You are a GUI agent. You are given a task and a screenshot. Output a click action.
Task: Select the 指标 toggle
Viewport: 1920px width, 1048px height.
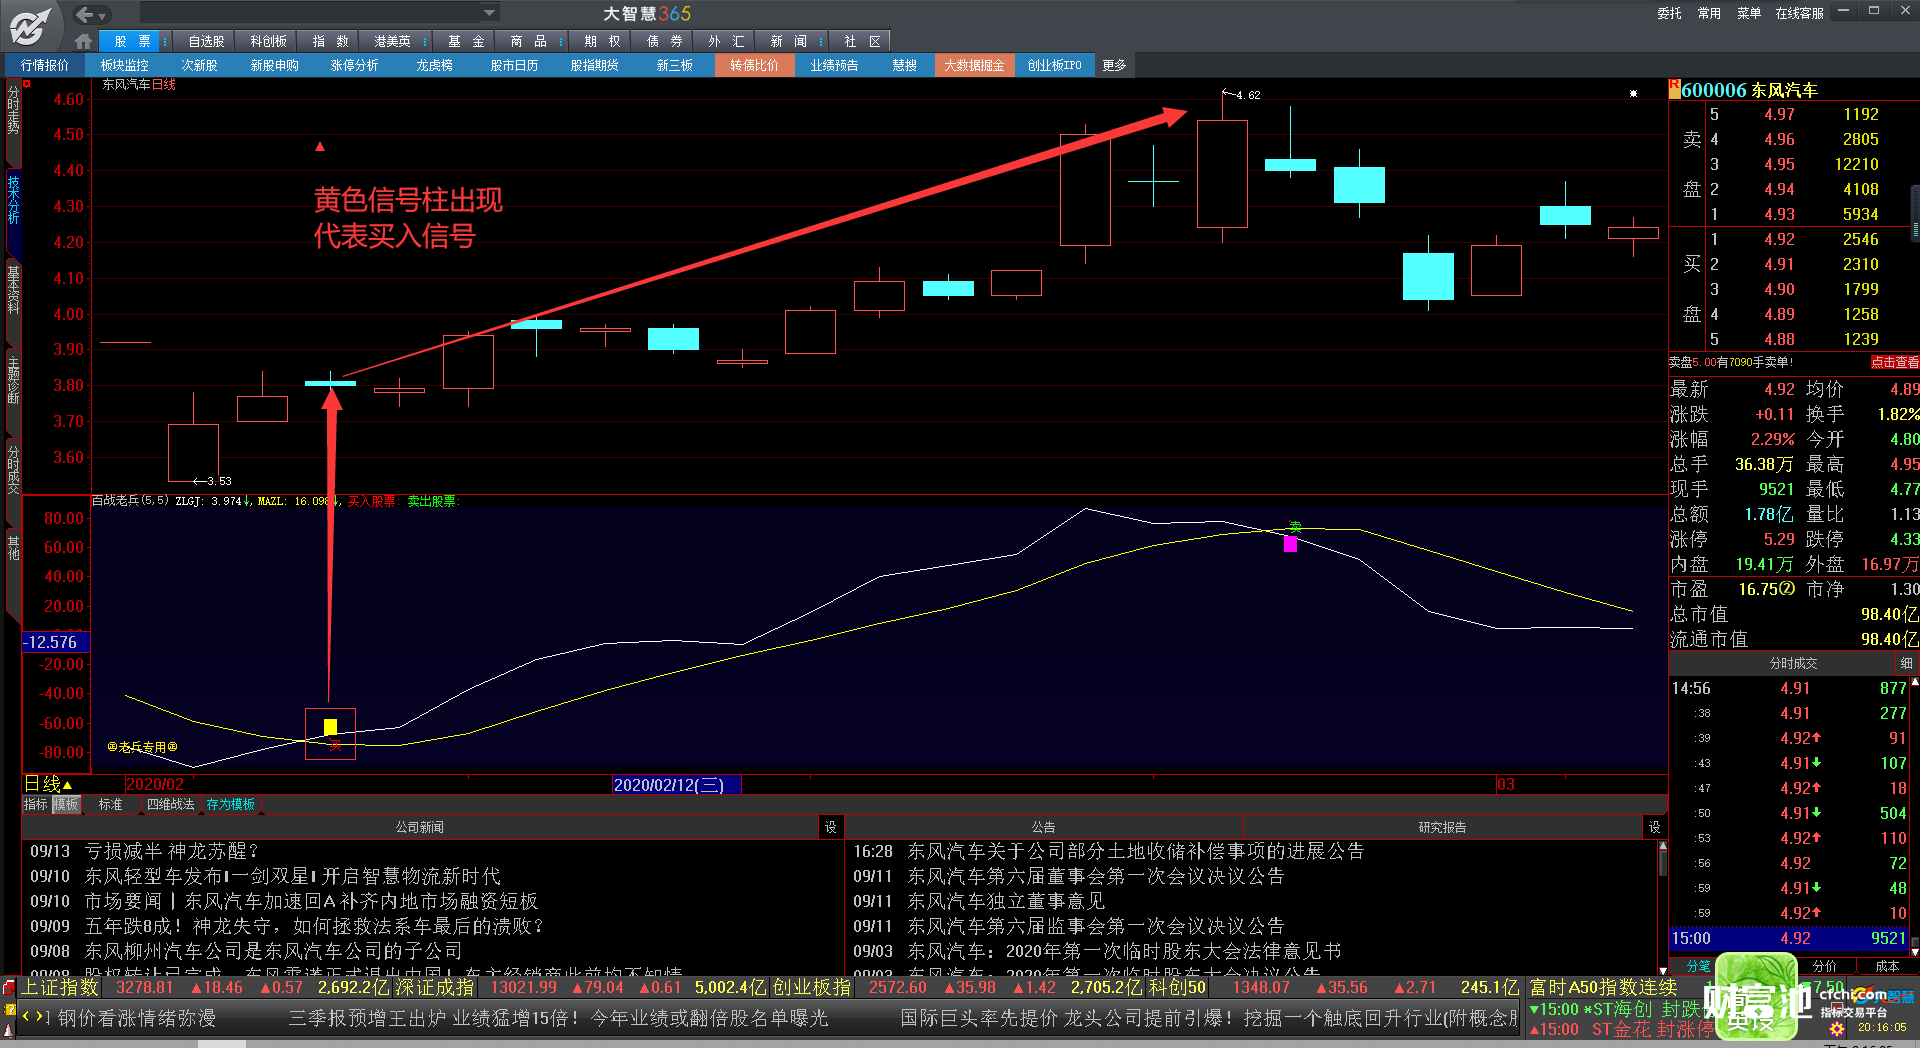pyautogui.click(x=36, y=804)
